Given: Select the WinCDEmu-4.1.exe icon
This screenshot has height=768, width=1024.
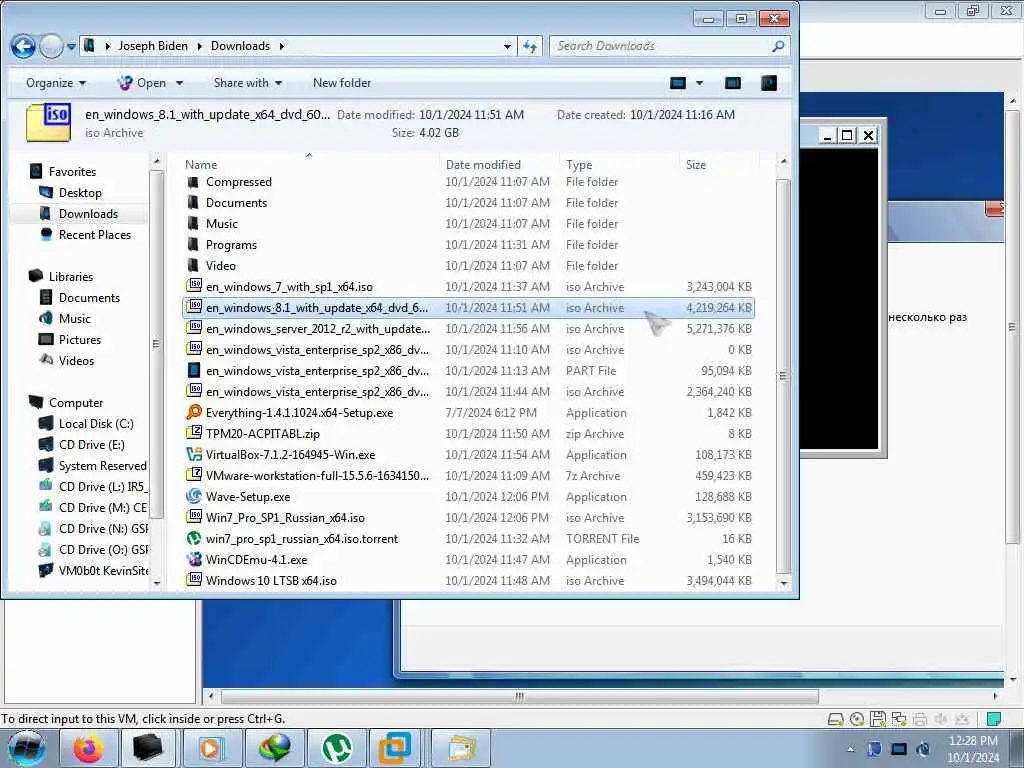Looking at the screenshot, I should point(194,559).
